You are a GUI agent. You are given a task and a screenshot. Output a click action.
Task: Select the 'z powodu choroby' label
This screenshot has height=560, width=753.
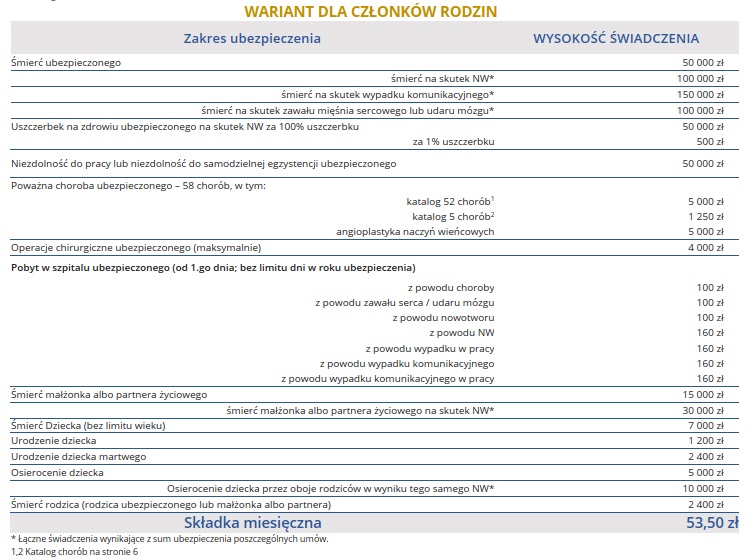pyautogui.click(x=451, y=288)
